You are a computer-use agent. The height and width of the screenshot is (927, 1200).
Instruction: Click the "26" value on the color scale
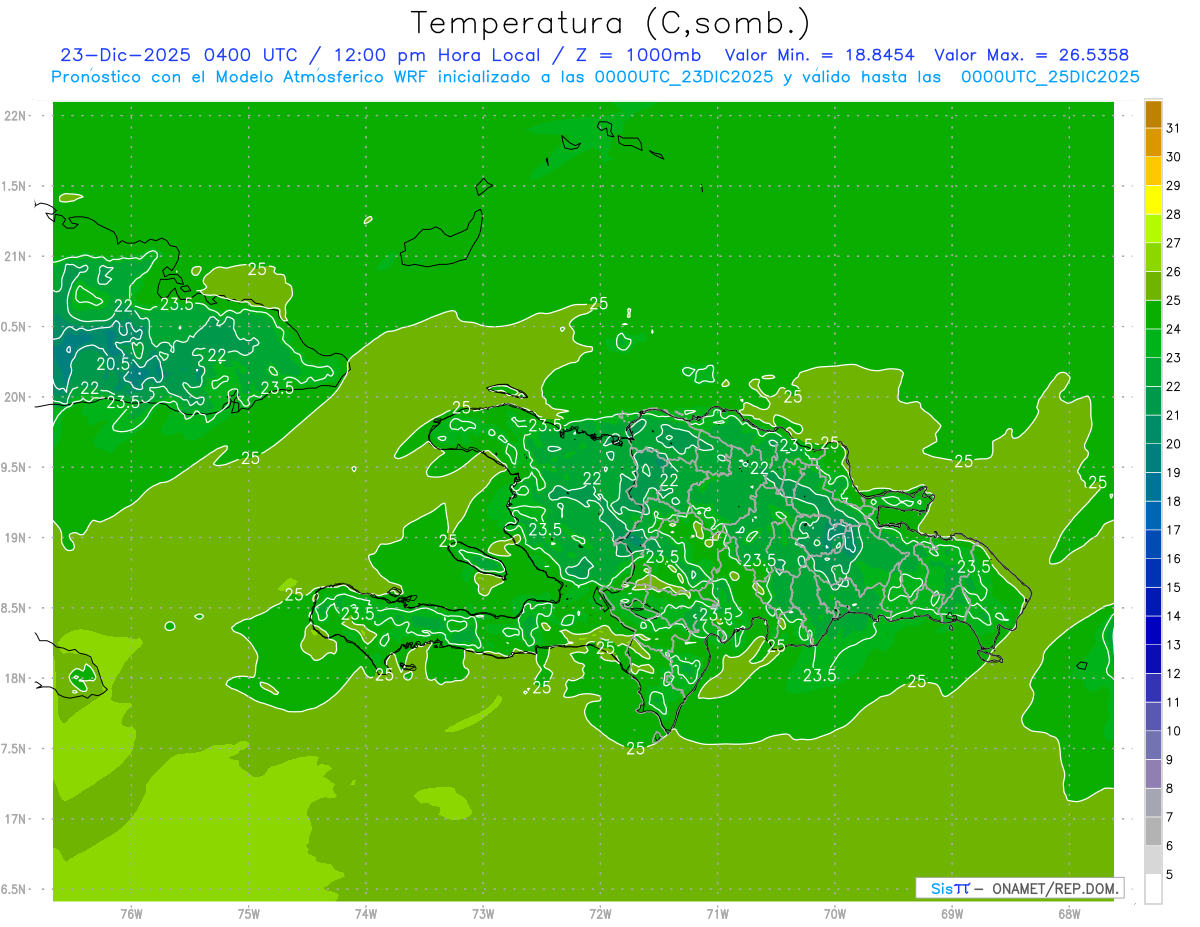click(x=1174, y=272)
